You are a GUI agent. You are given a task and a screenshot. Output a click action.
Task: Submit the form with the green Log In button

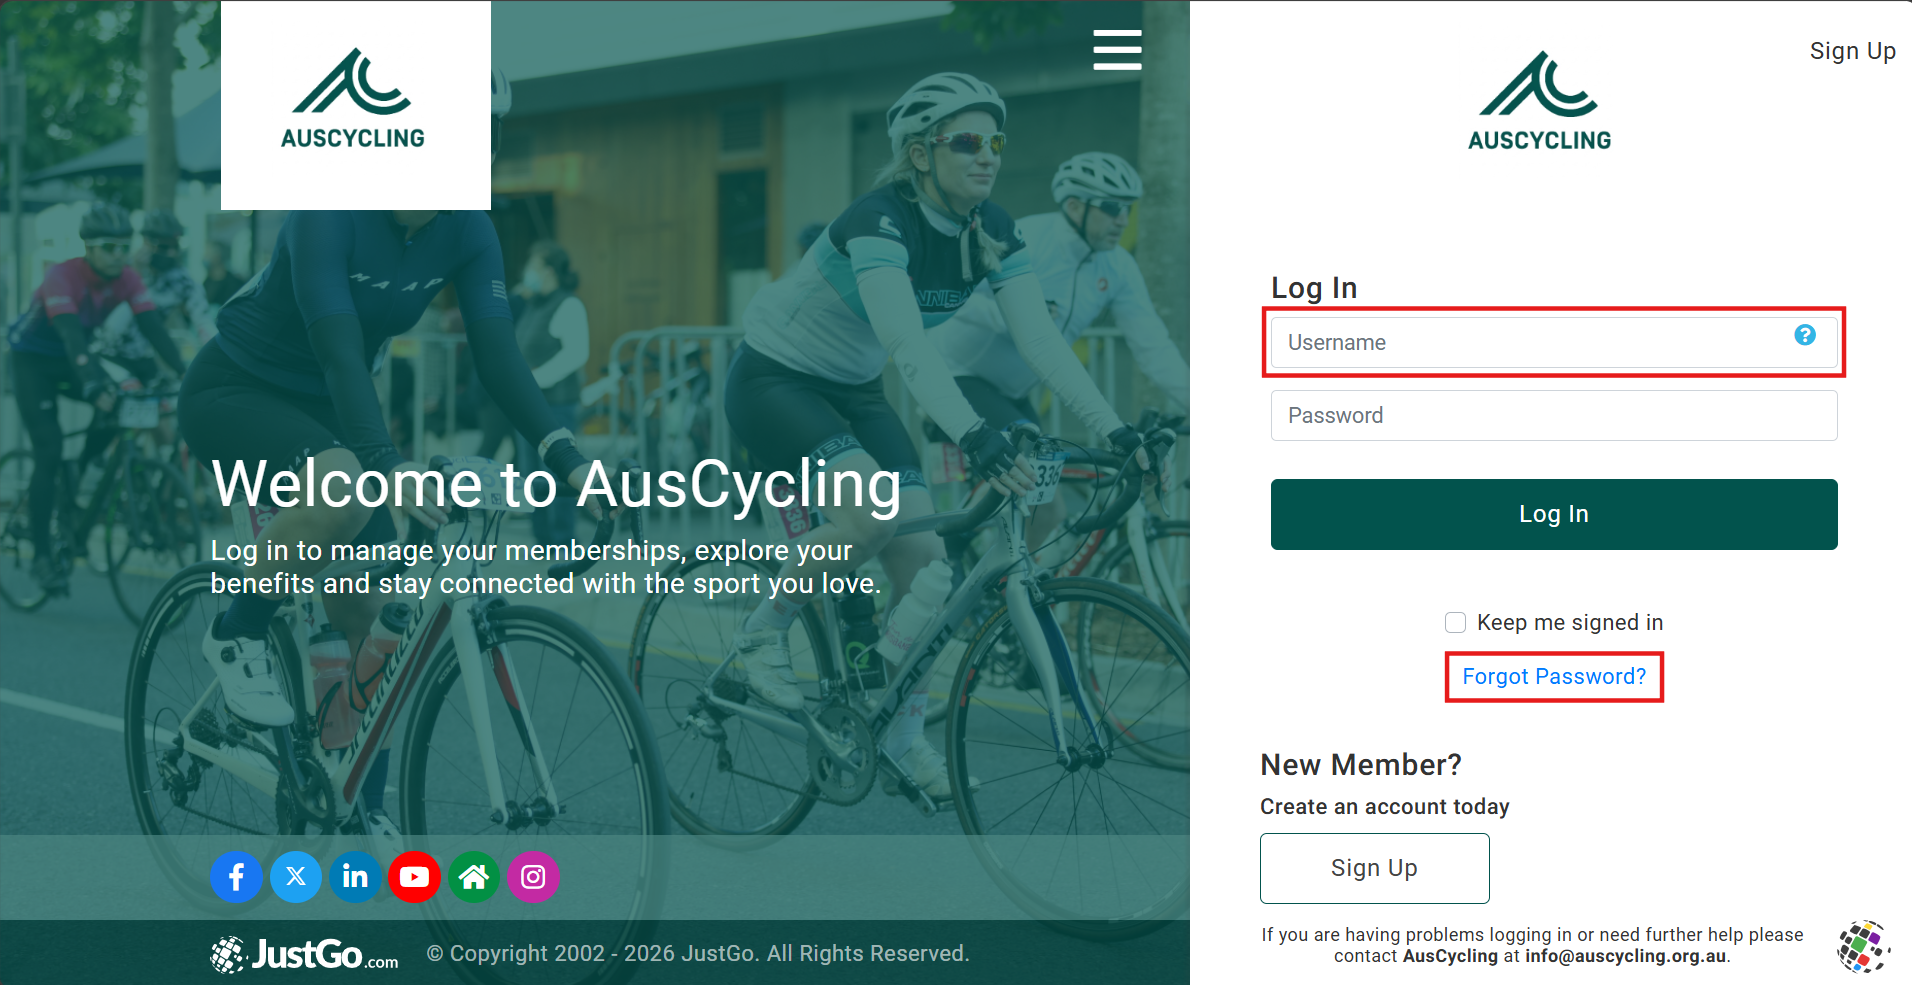coord(1554,514)
